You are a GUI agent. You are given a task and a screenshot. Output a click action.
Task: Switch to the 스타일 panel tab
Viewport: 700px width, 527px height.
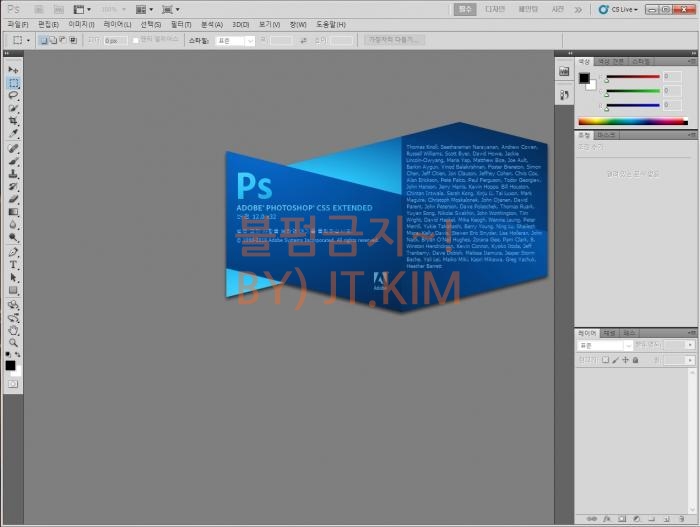pyautogui.click(x=640, y=61)
